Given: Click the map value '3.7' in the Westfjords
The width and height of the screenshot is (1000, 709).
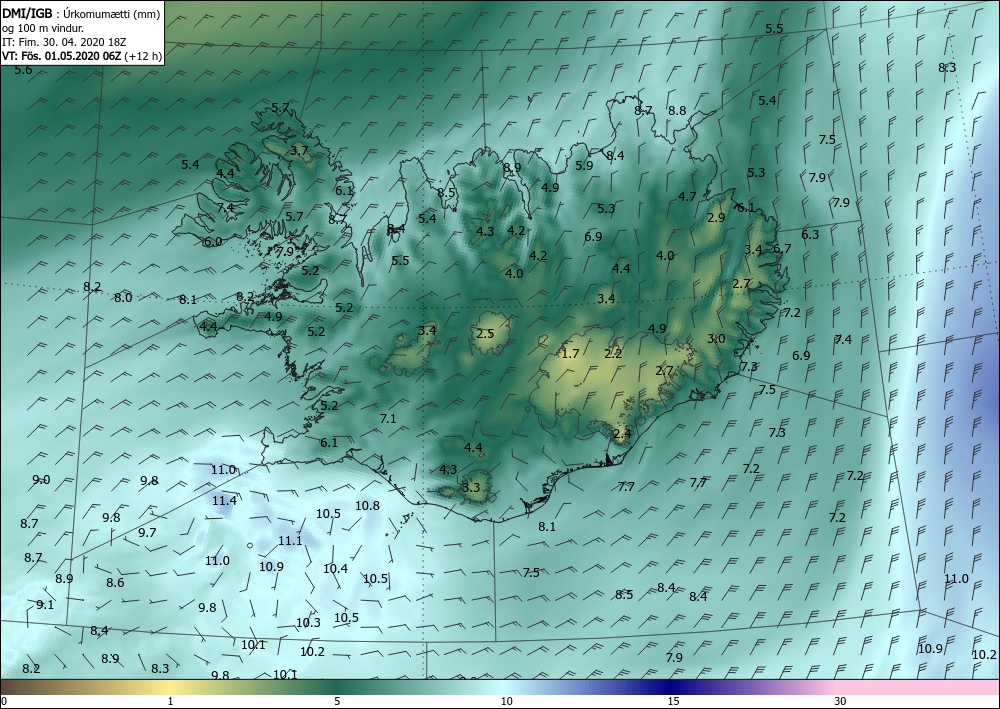Looking at the screenshot, I should [x=300, y=151].
